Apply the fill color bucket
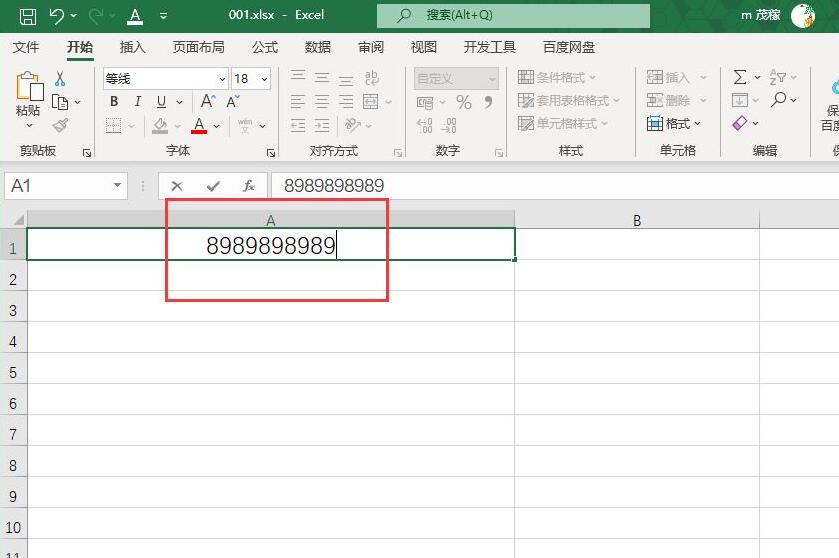The height and width of the screenshot is (558, 839). (160, 126)
